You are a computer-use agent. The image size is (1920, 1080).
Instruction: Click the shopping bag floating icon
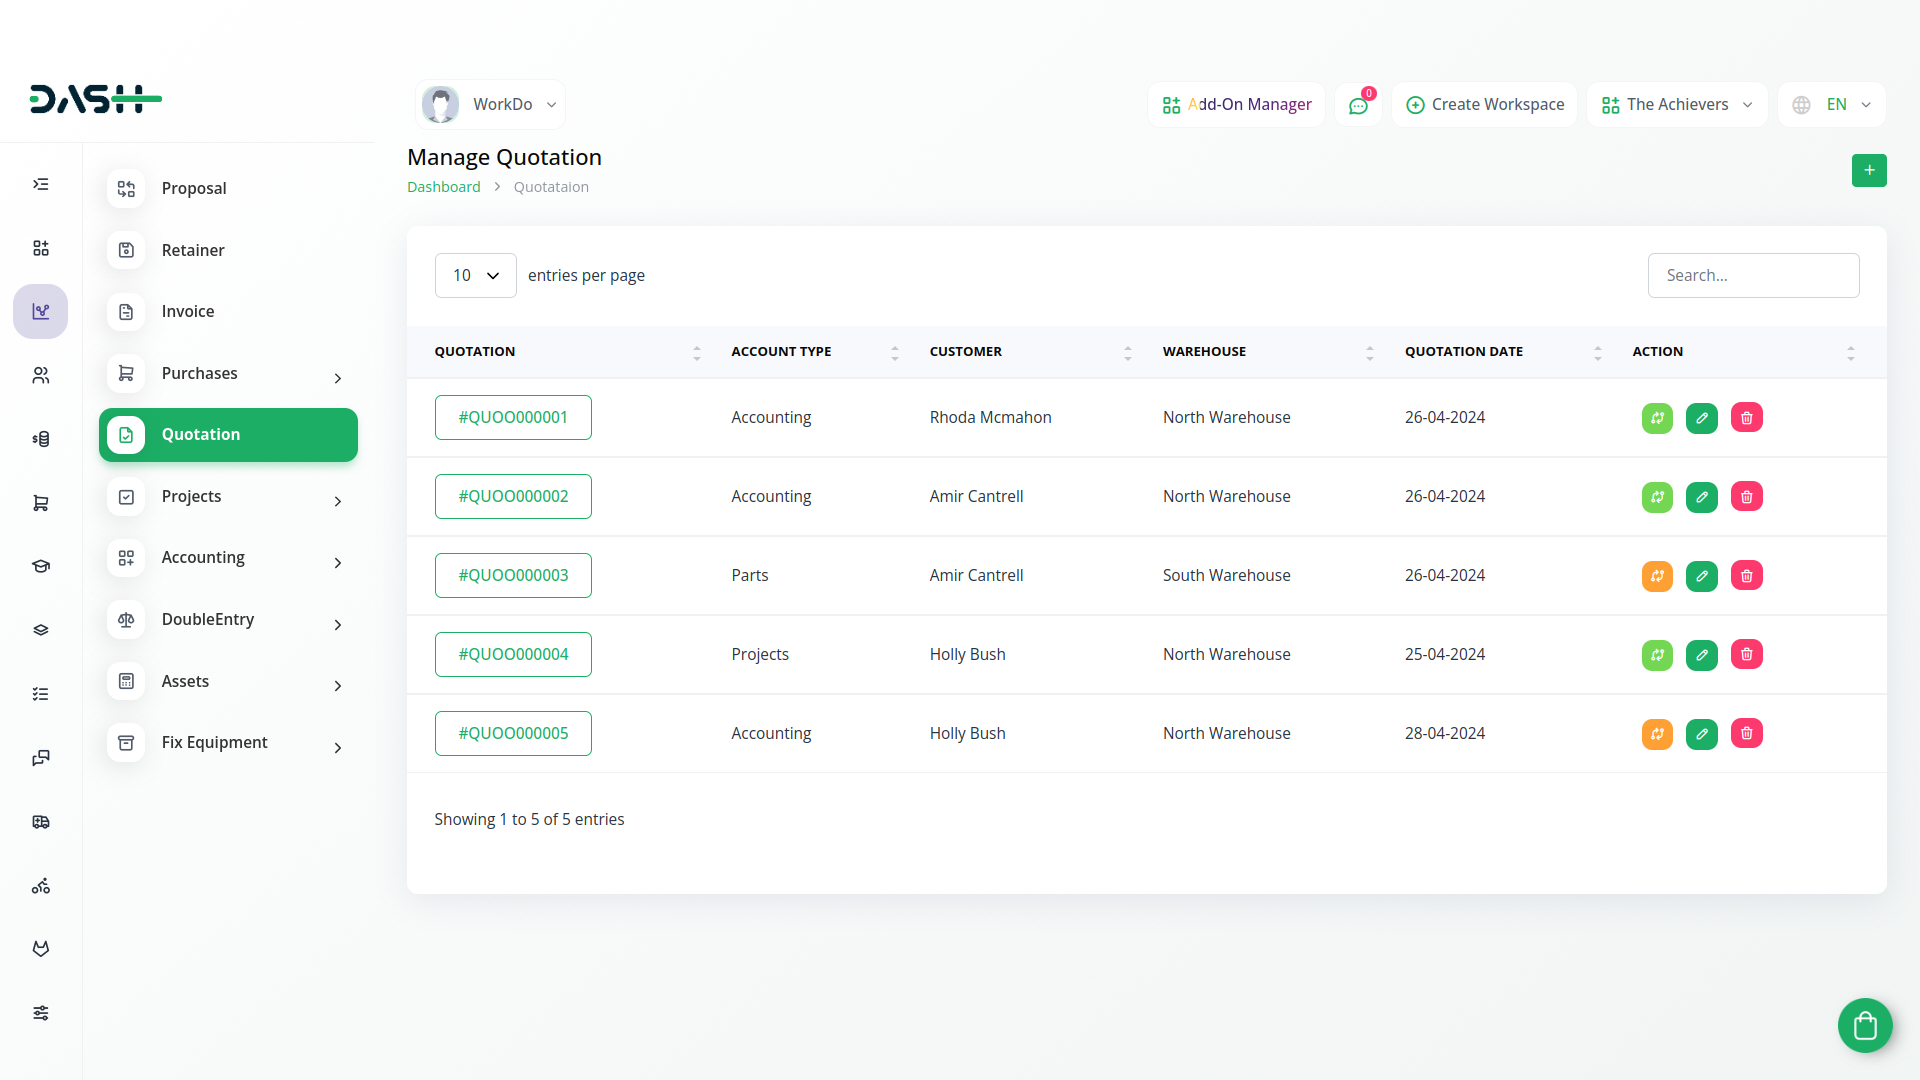pos(1864,1025)
